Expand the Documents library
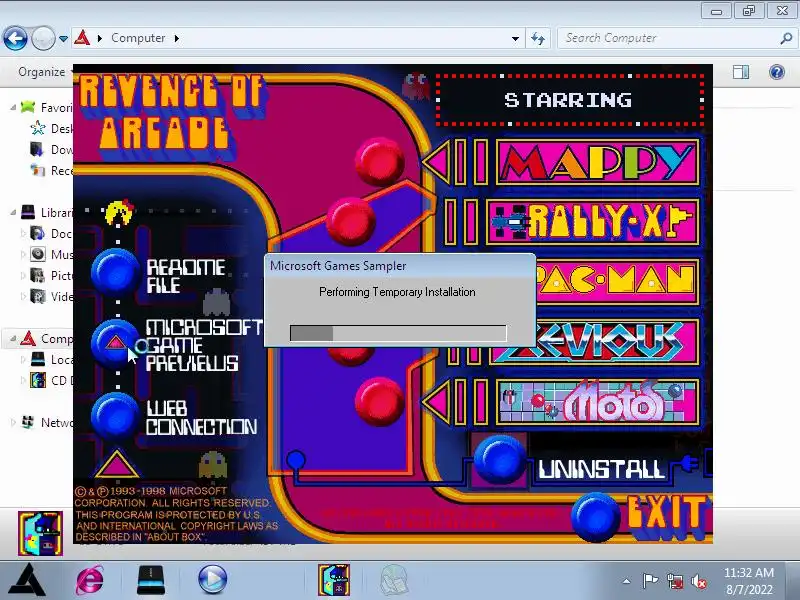The height and width of the screenshot is (600, 800). click(23, 234)
